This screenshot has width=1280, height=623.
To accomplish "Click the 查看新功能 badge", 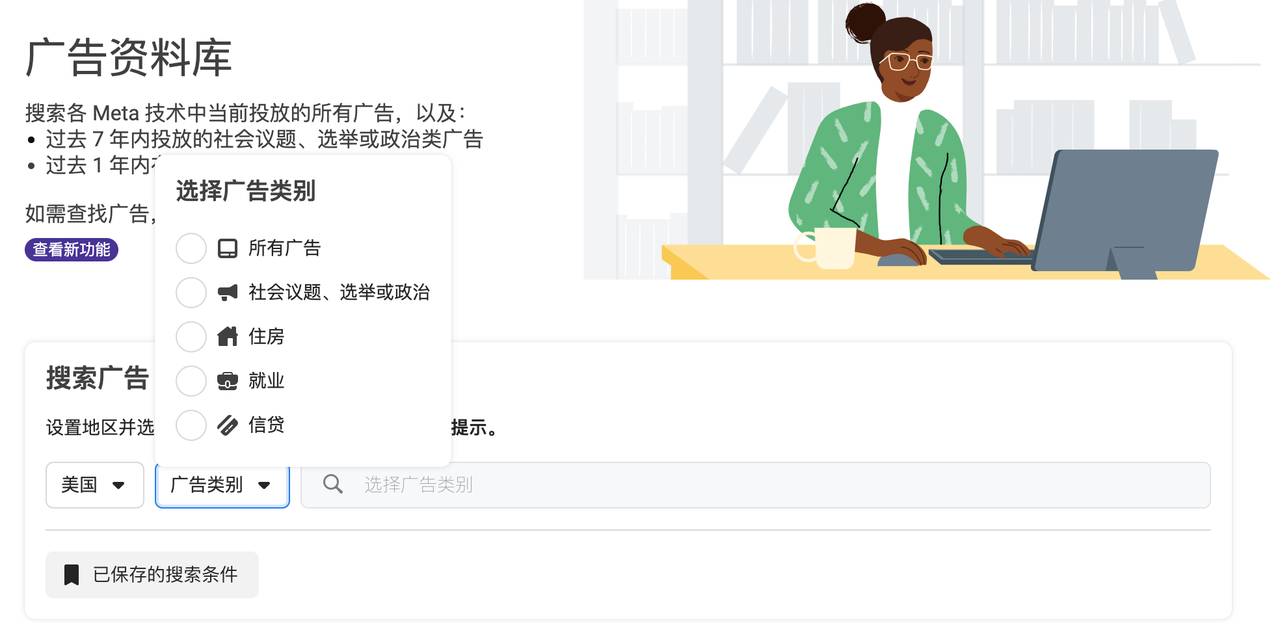I will tap(72, 249).
